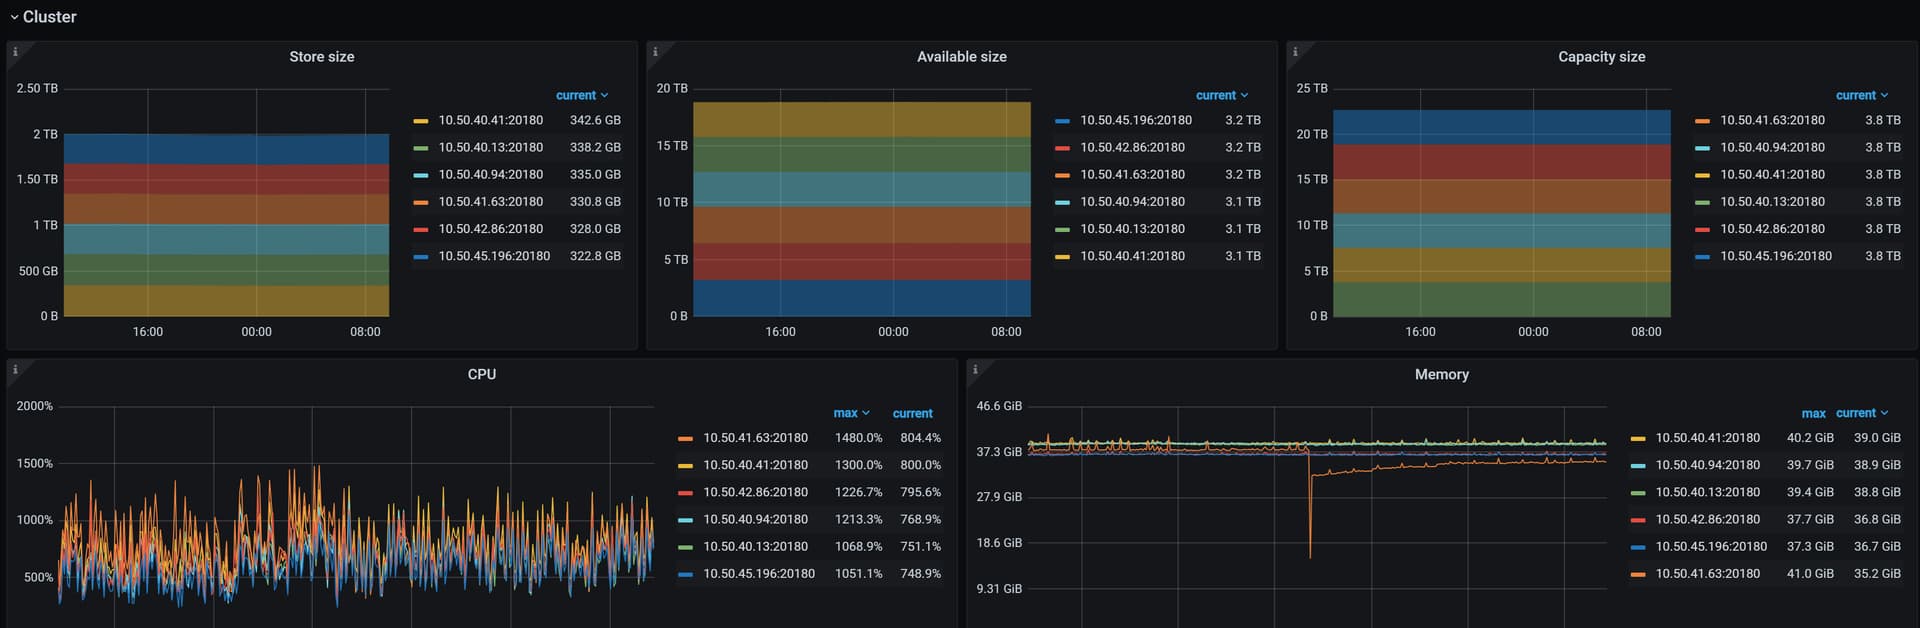
Task: Click the Memory legend max column header
Action: point(1813,413)
